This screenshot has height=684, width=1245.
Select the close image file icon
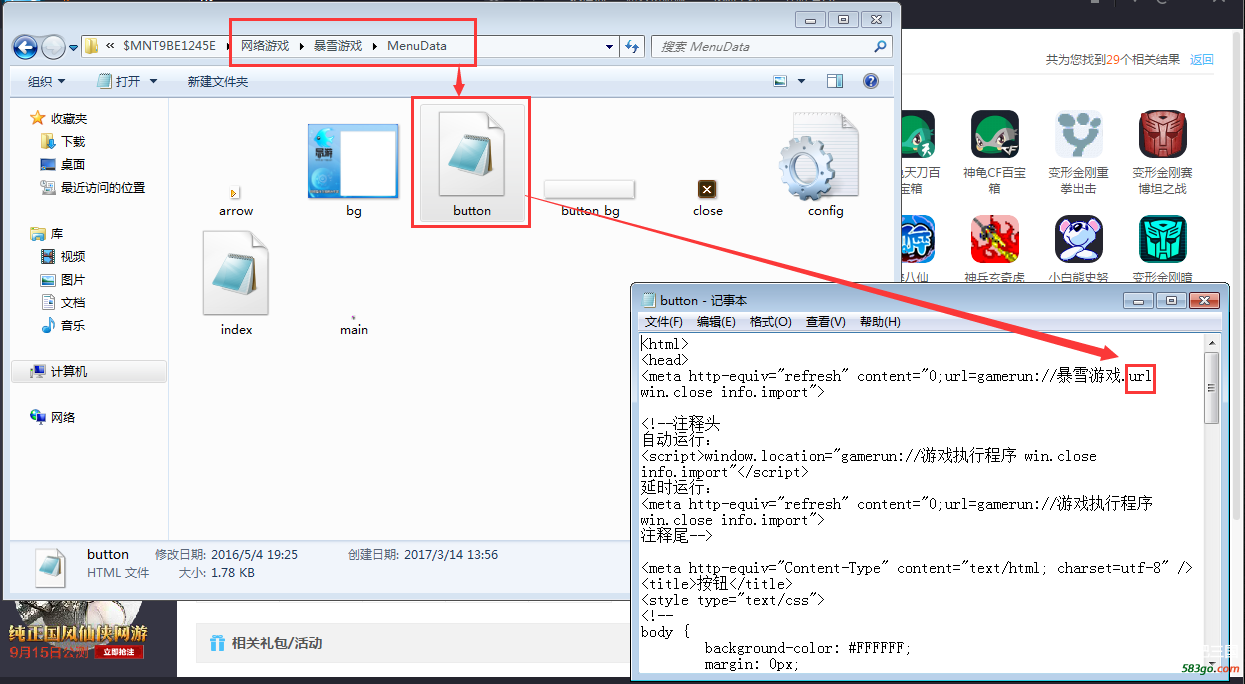pos(707,189)
